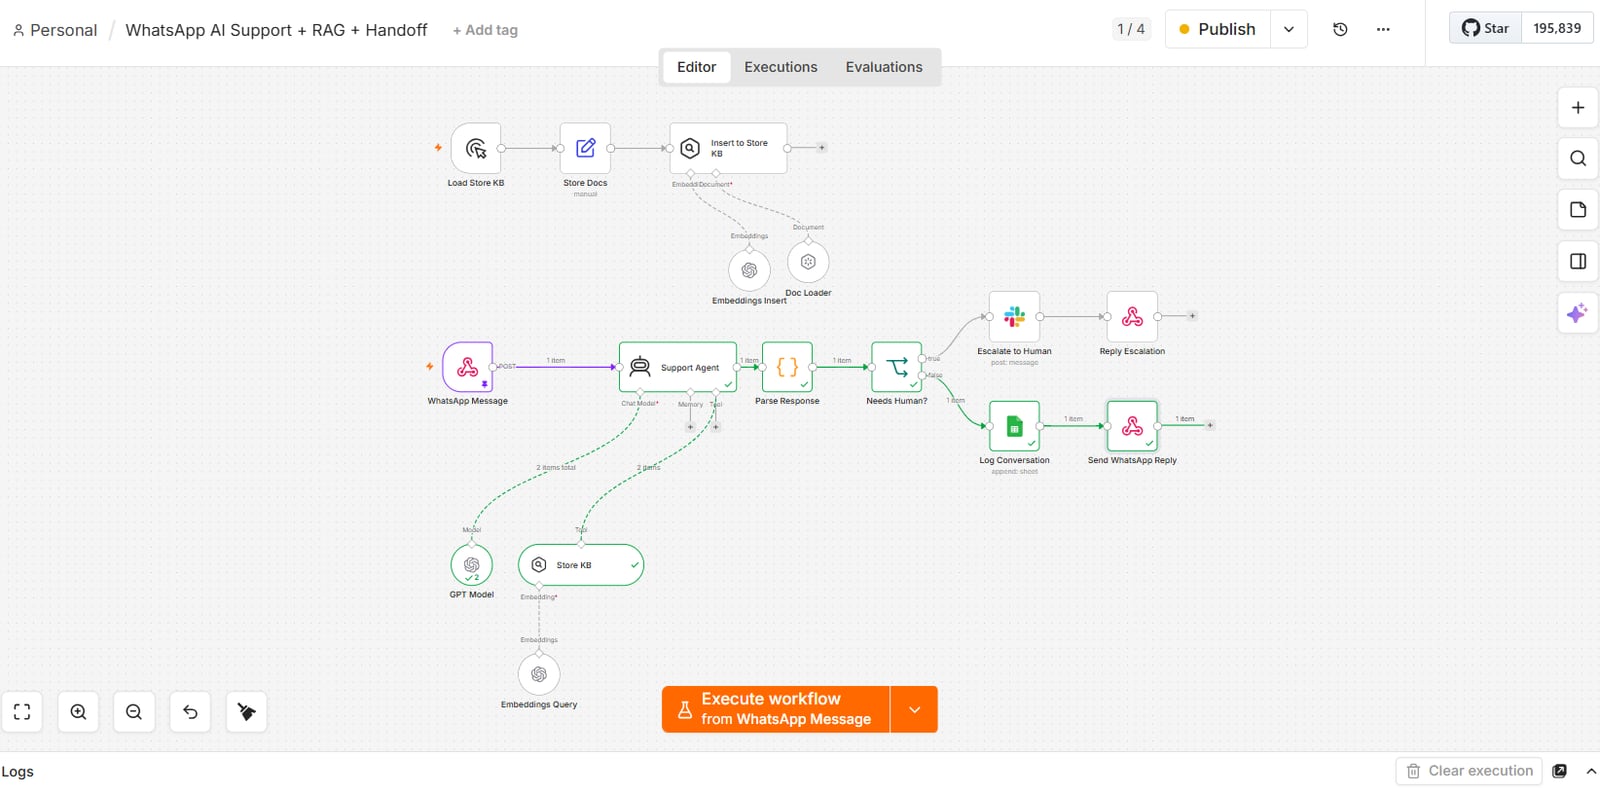Select the WhatsApp Message webhook node
This screenshot has height=788, width=1600.
pos(467,367)
